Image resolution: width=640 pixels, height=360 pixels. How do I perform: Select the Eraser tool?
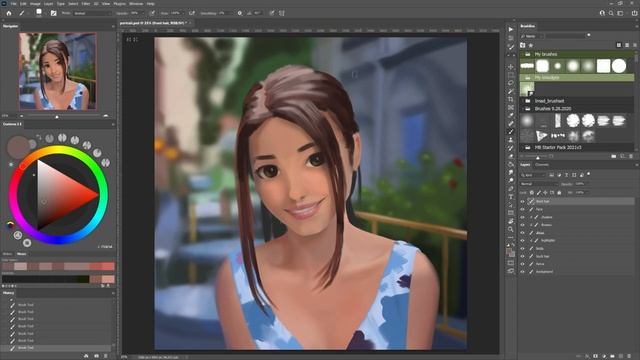pos(511,156)
